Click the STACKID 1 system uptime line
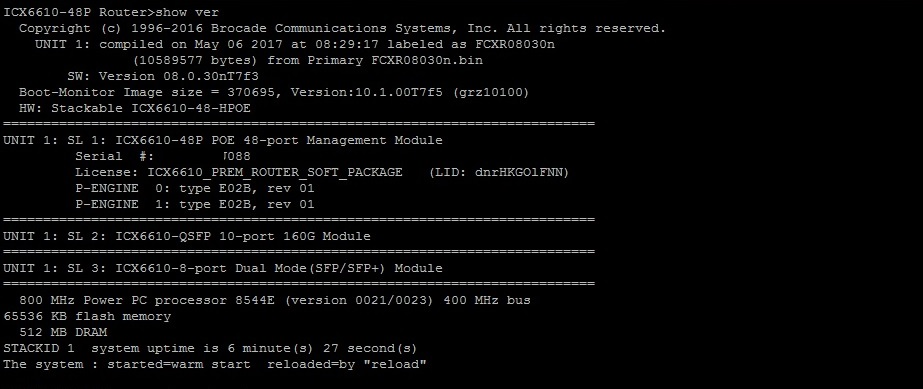This screenshot has width=923, height=389. pos(210,348)
